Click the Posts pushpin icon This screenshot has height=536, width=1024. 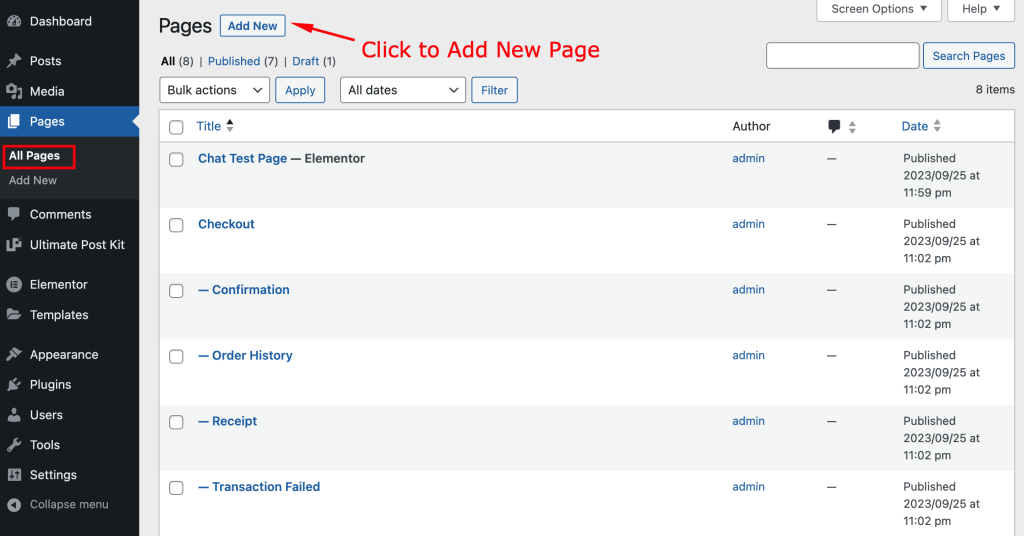click(14, 61)
